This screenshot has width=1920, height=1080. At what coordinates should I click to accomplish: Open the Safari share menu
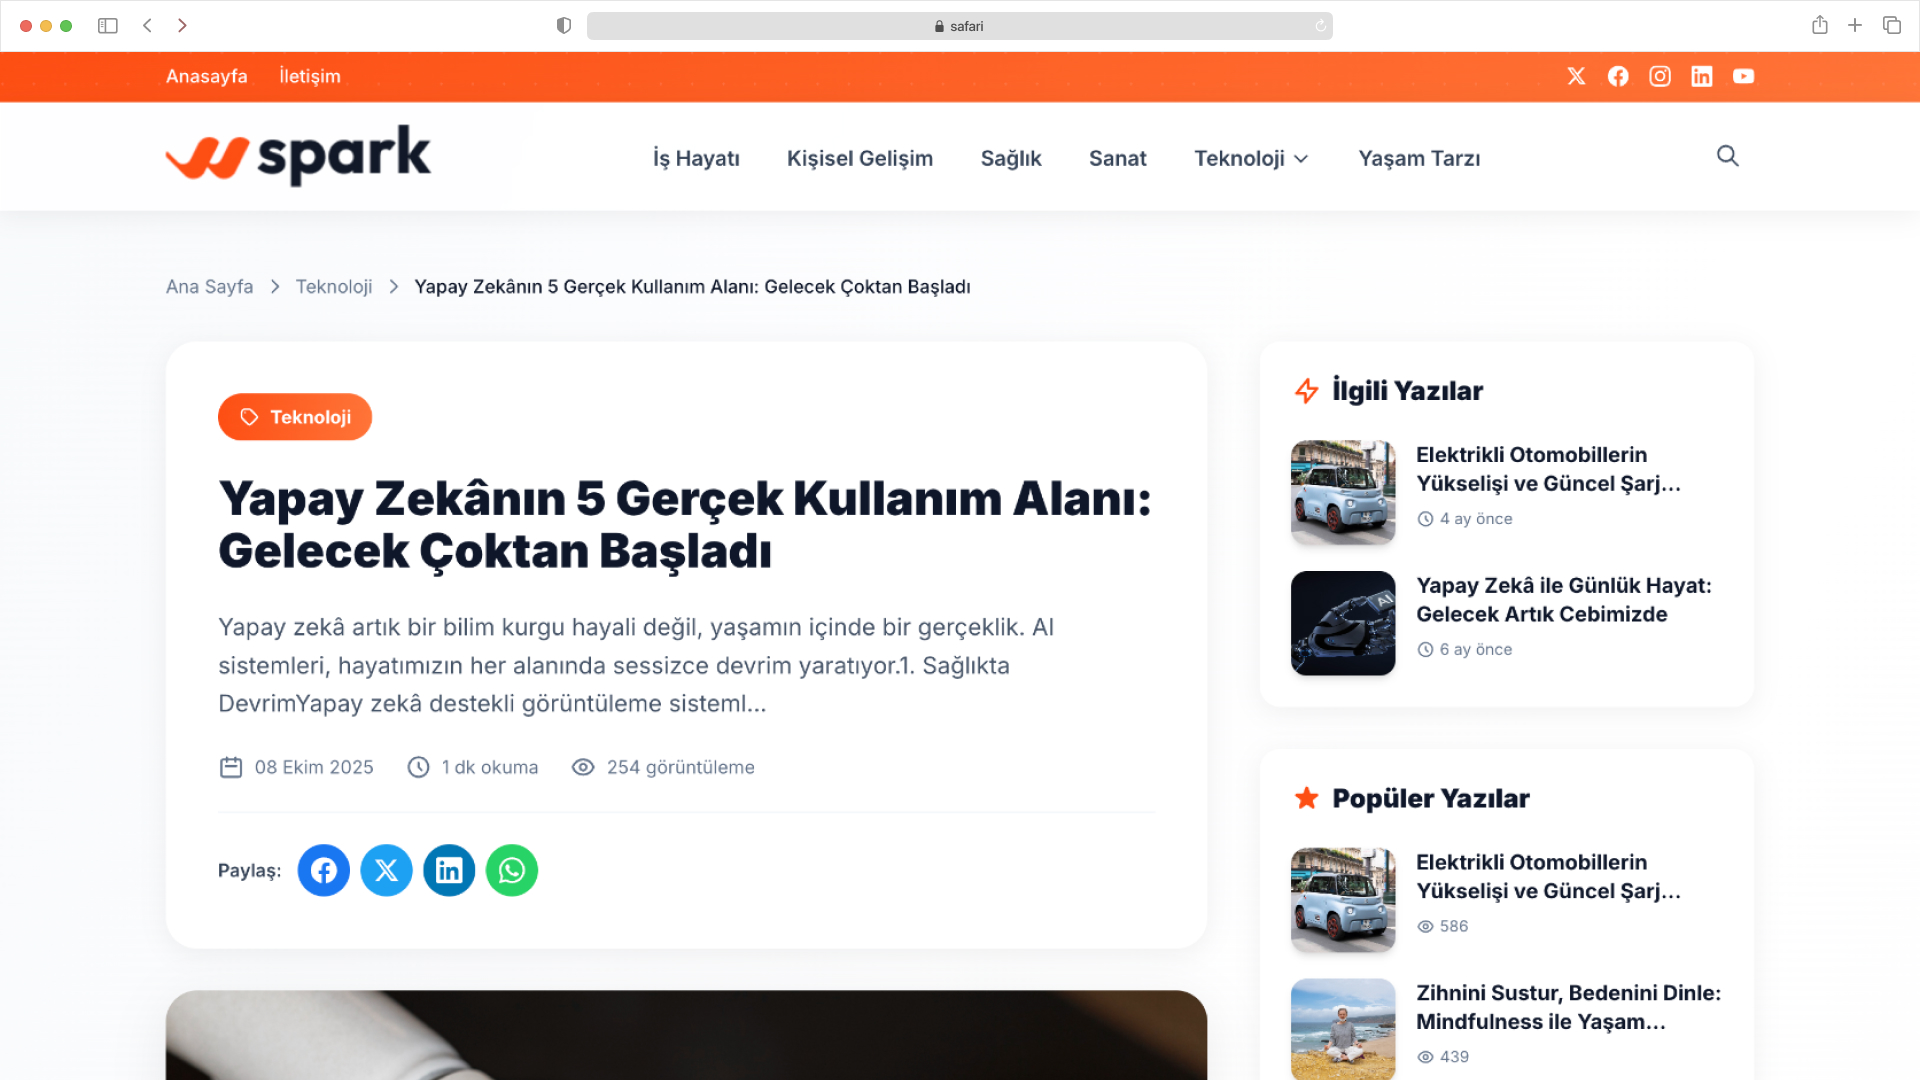click(1820, 25)
